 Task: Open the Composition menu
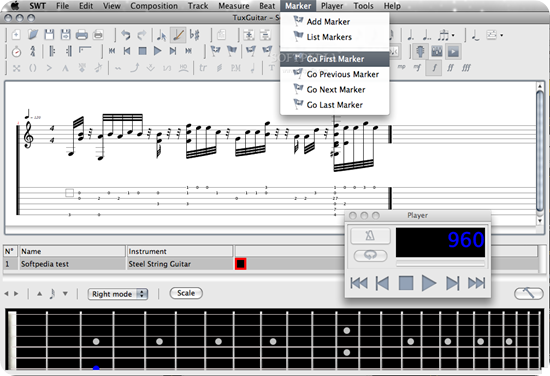(154, 6)
